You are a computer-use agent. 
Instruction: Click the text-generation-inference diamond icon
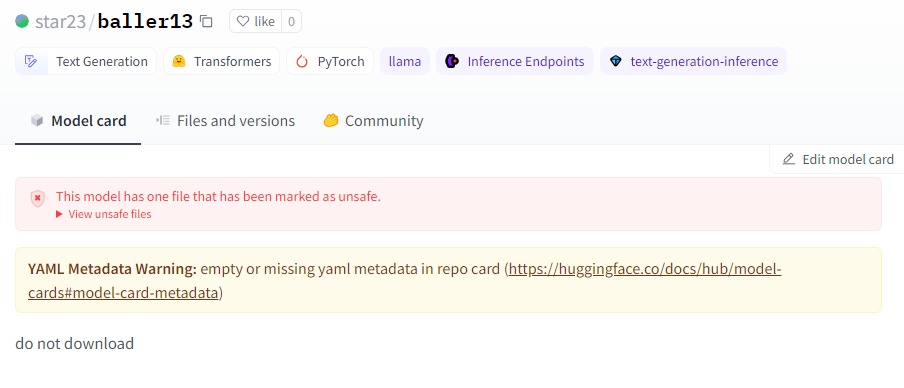pyautogui.click(x=616, y=61)
